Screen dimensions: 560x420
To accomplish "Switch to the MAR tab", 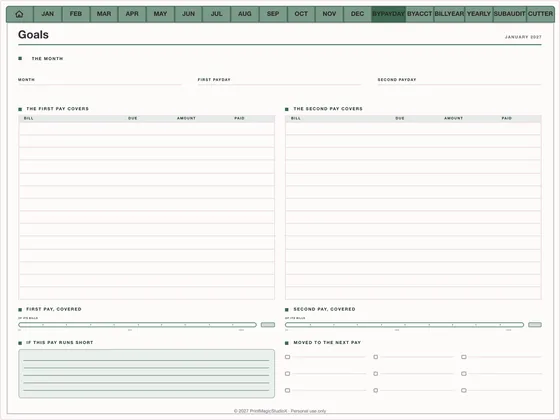I will [104, 14].
